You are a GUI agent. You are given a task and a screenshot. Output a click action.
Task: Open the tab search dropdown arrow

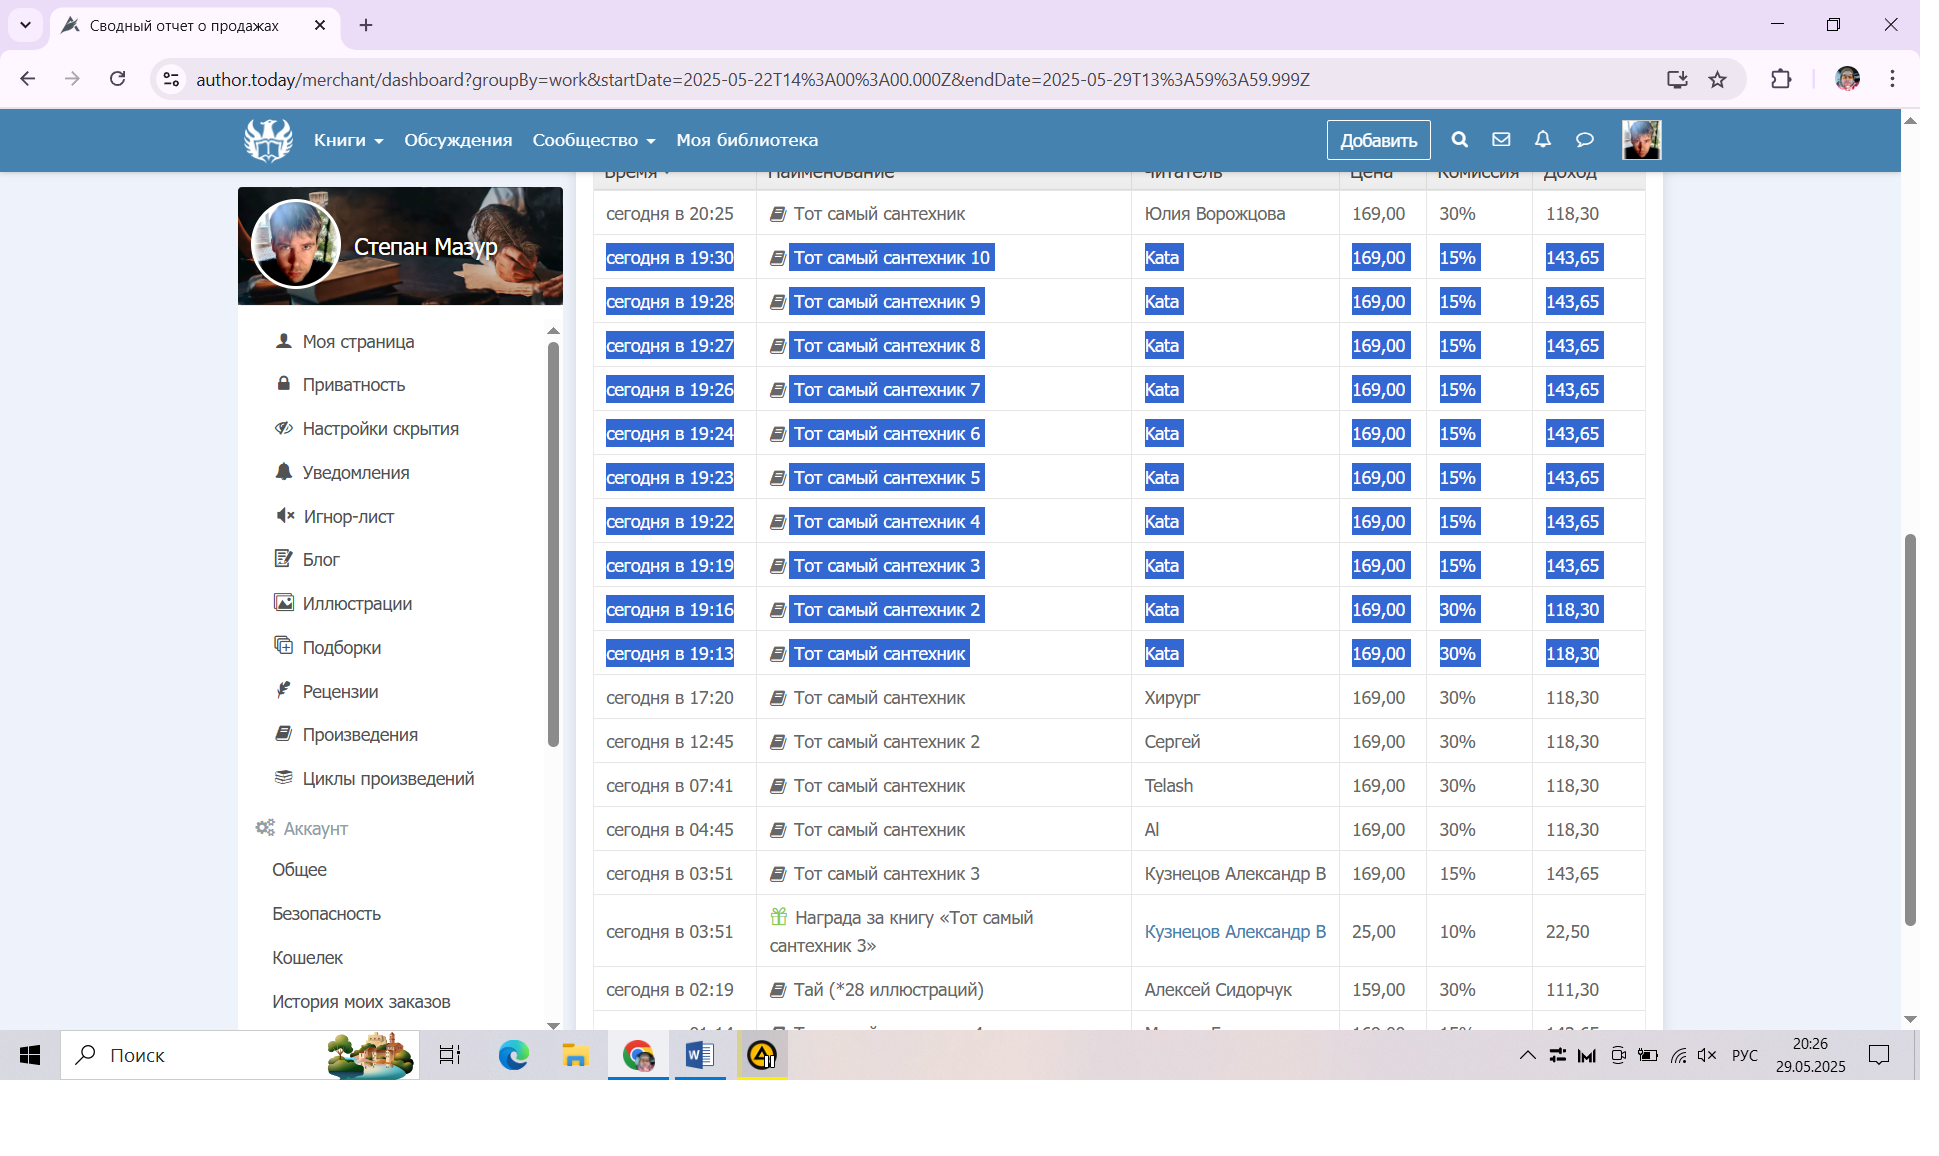pos(25,25)
